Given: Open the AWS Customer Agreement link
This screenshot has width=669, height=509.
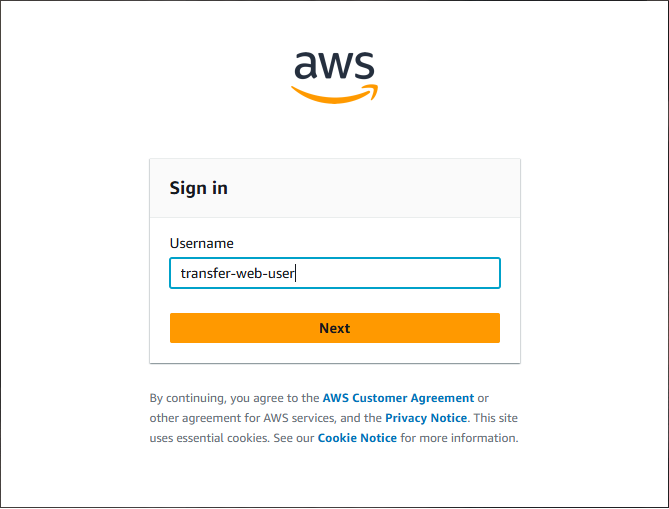Looking at the screenshot, I should [398, 398].
